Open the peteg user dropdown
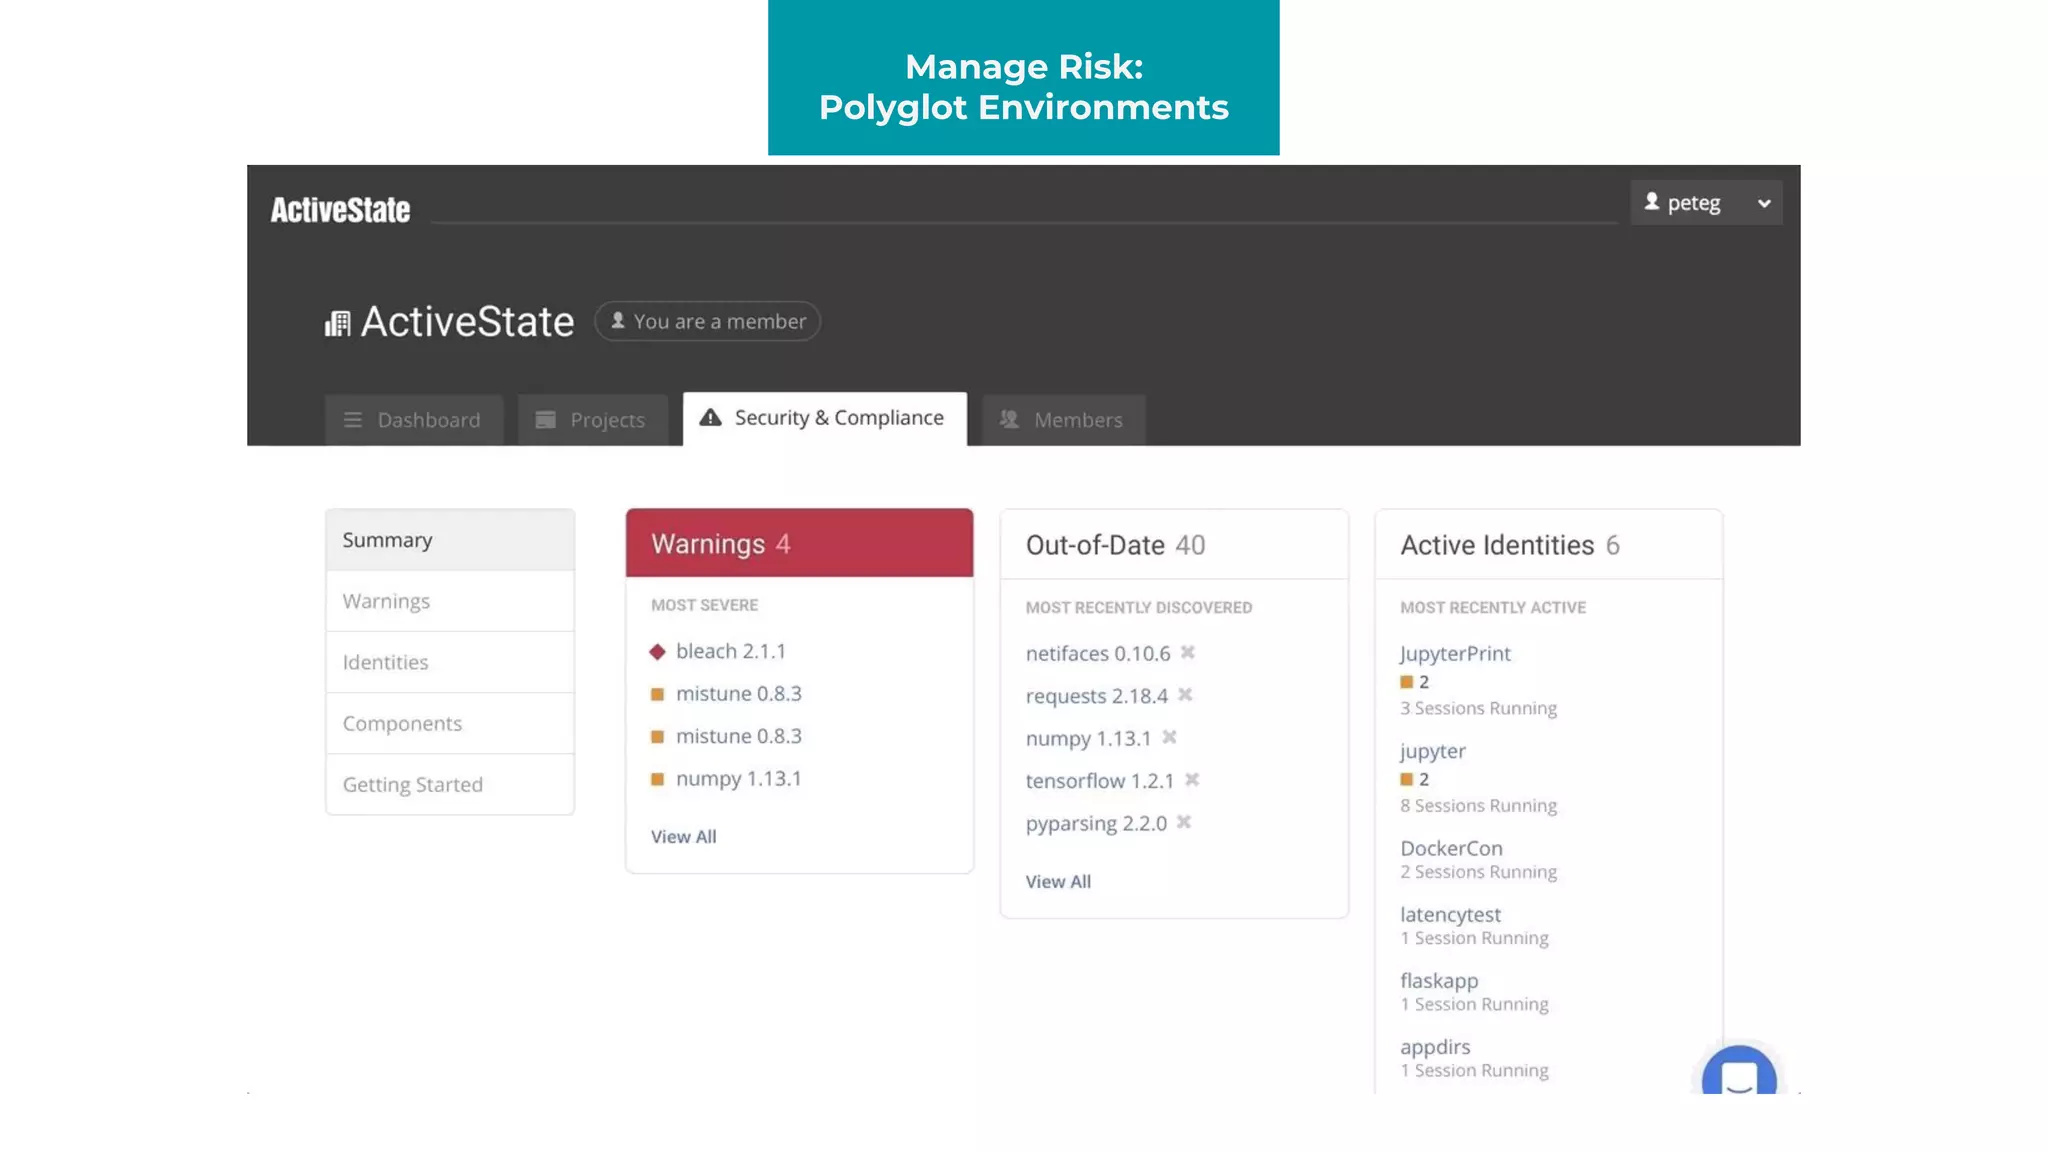 (x=1706, y=203)
